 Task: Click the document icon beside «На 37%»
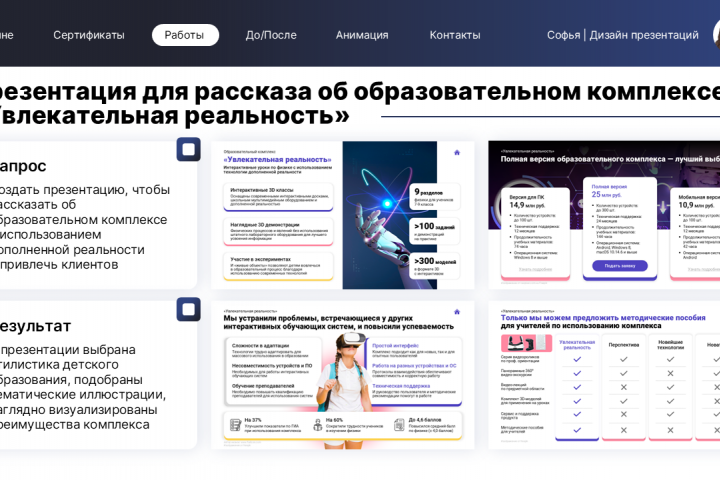point(236,425)
